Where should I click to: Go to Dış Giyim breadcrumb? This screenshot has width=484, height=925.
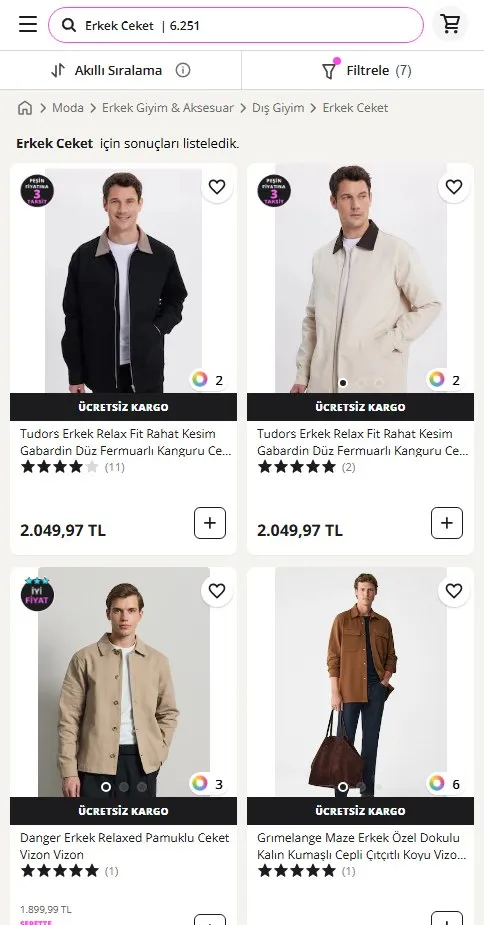(x=278, y=108)
